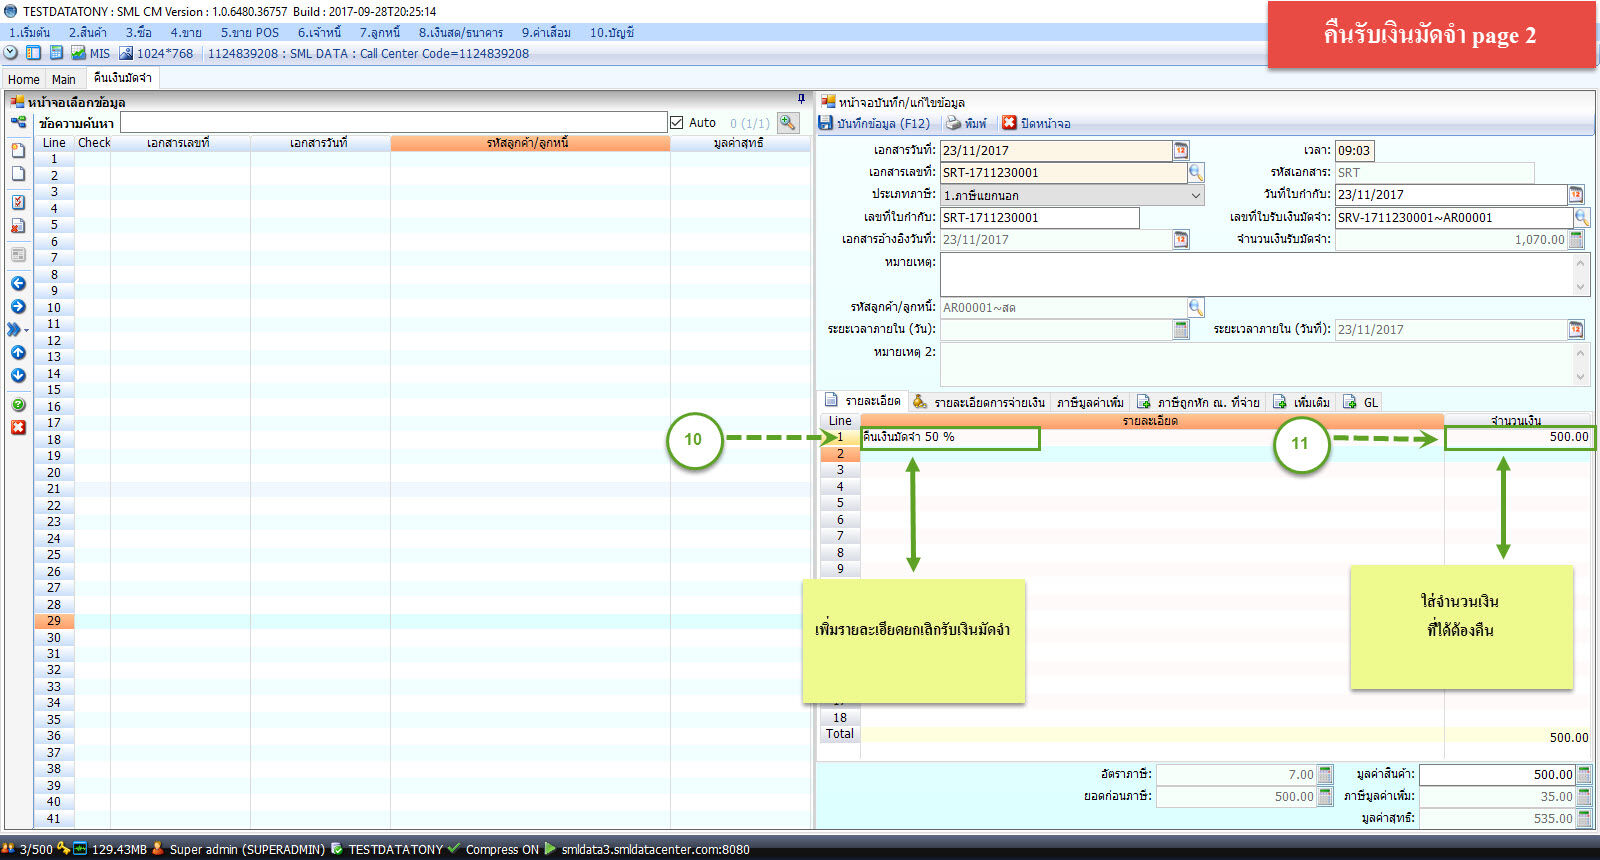Viewport: 1600px width, 860px height.
Task: Click the green help question mark icon
Action: pyautogui.click(x=18, y=405)
